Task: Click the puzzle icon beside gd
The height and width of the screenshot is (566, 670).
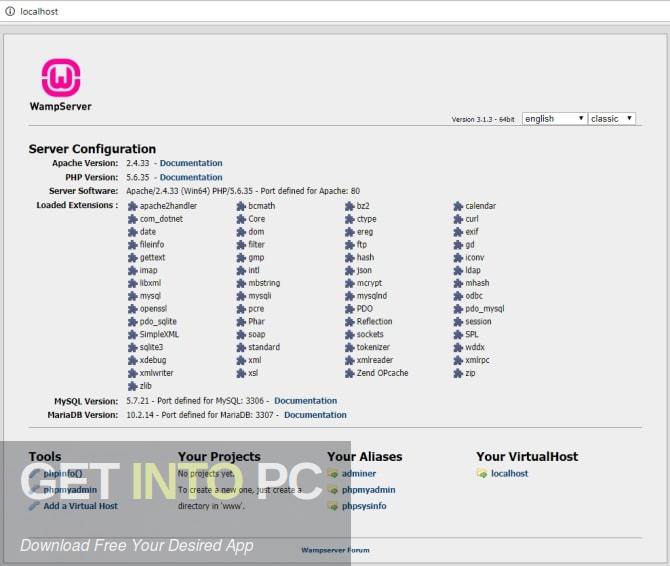Action: pyautogui.click(x=458, y=245)
